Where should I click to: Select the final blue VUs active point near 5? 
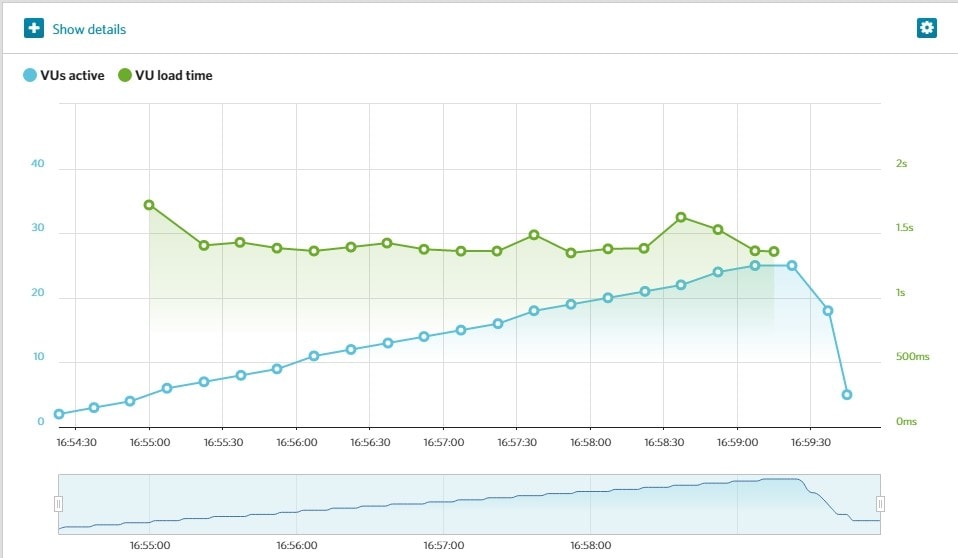coord(847,395)
